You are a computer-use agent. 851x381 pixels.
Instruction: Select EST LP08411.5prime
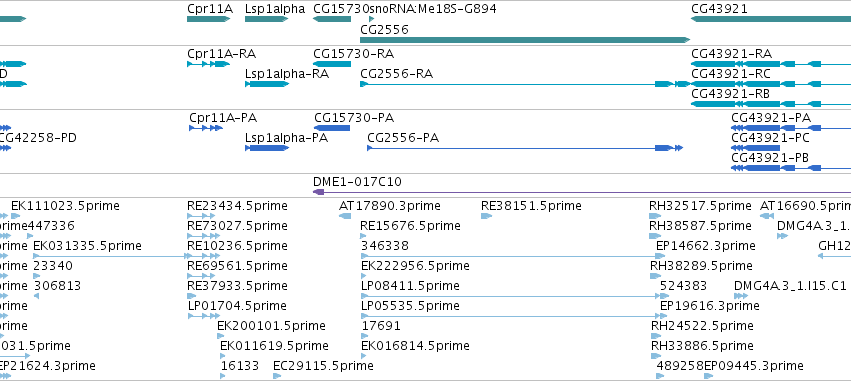pos(410,285)
